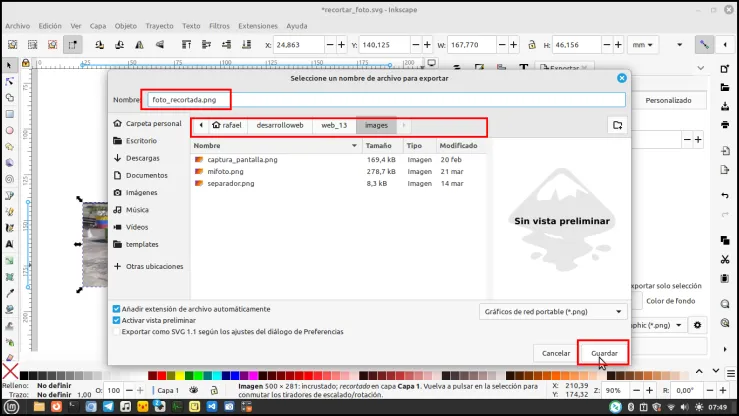The width and height of the screenshot is (739, 416).
Task: Open the mm units dropdown
Action: (x=642, y=45)
